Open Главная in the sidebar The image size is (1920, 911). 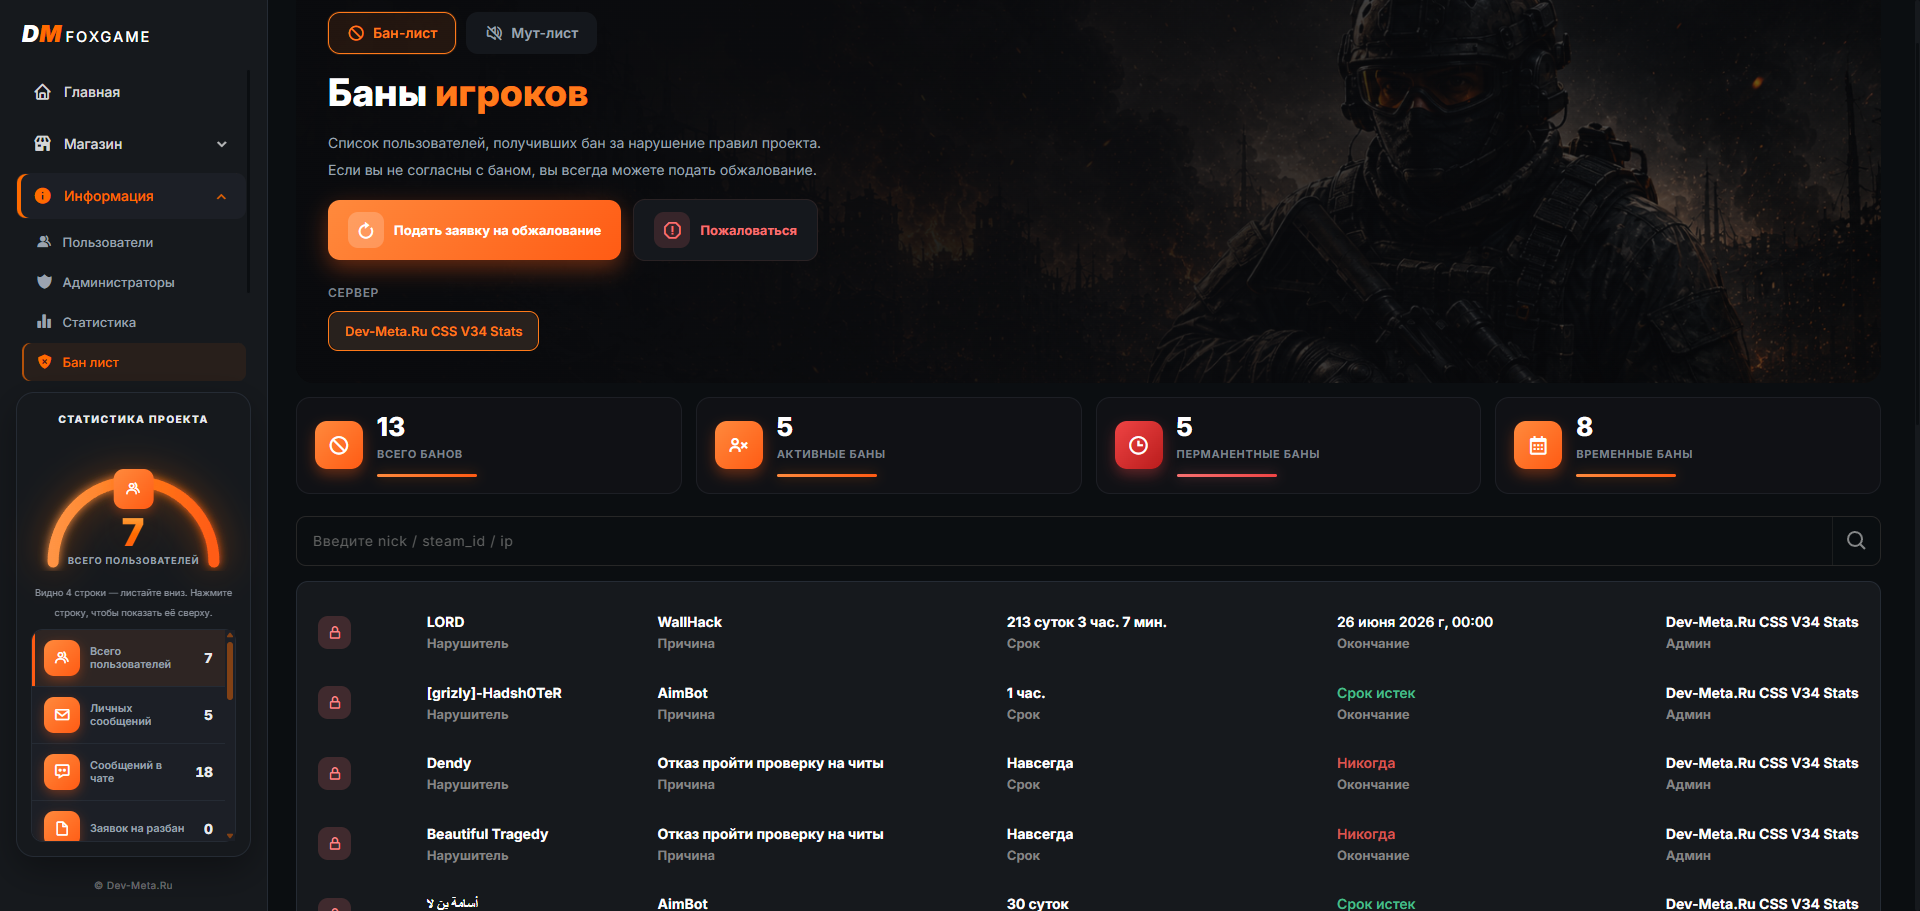click(132, 92)
